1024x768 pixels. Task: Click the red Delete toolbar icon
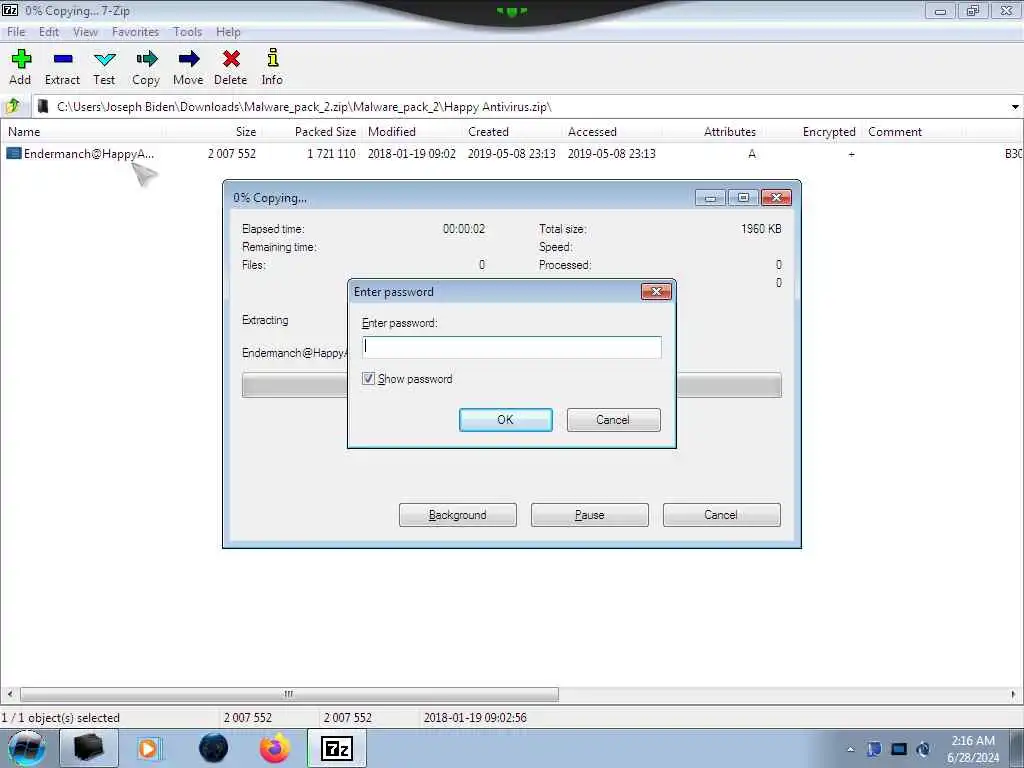pos(231,59)
